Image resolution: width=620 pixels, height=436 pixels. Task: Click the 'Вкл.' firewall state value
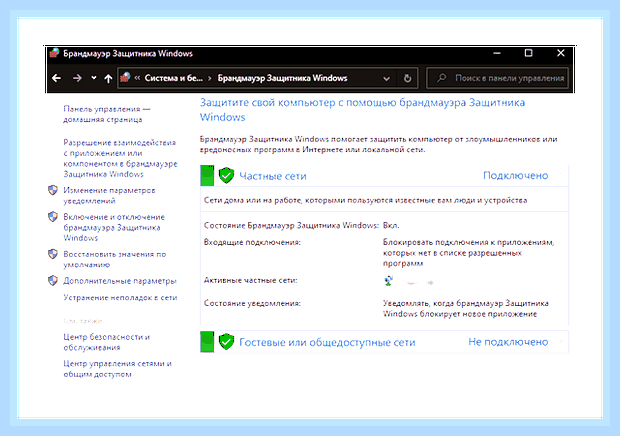click(391, 225)
